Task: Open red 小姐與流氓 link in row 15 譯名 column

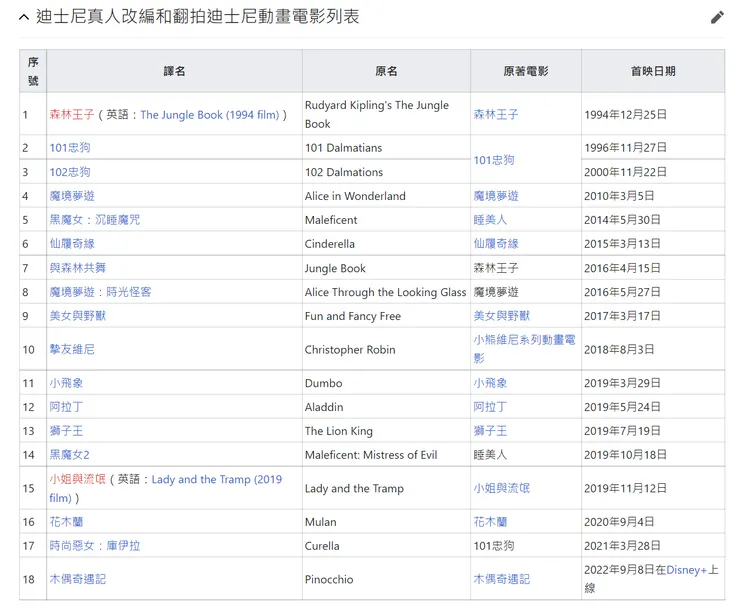Action: (77, 479)
